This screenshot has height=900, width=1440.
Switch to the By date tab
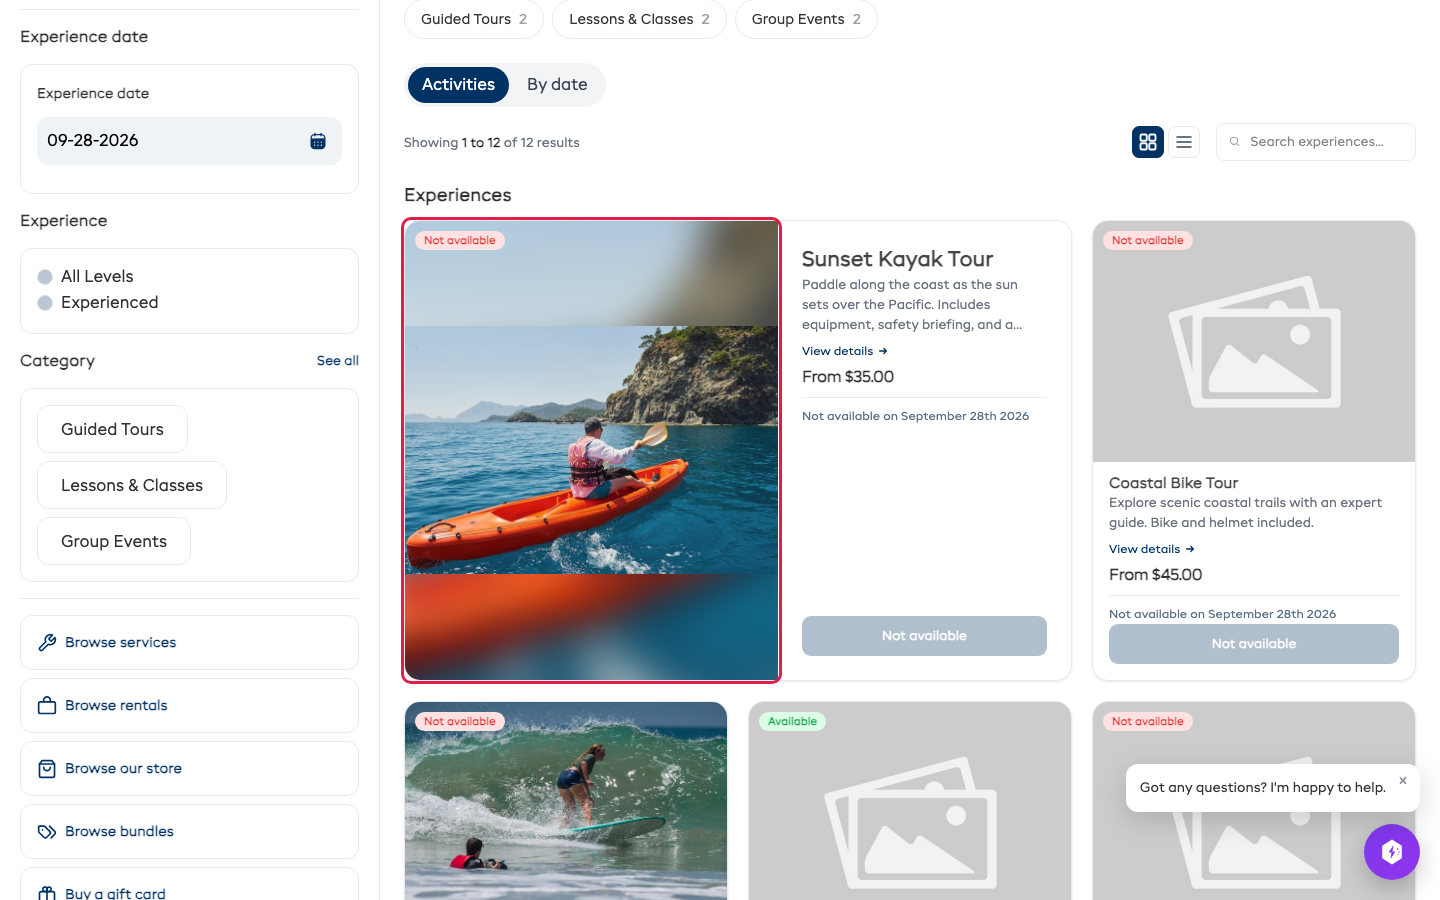557,85
